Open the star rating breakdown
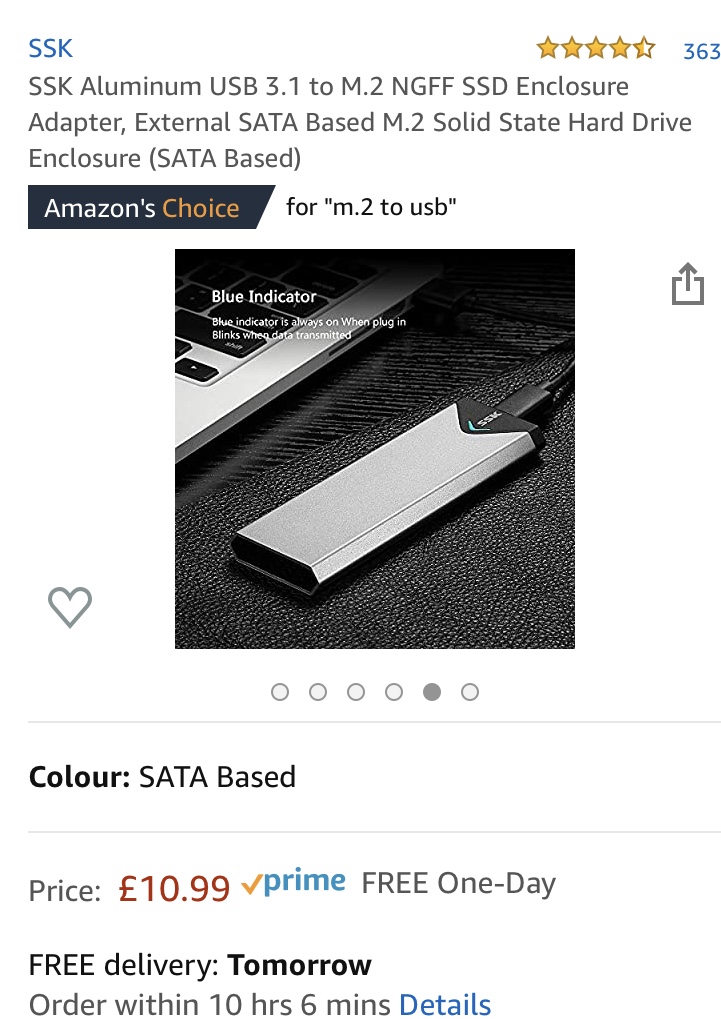This screenshot has width=721, height=1019. [x=596, y=49]
